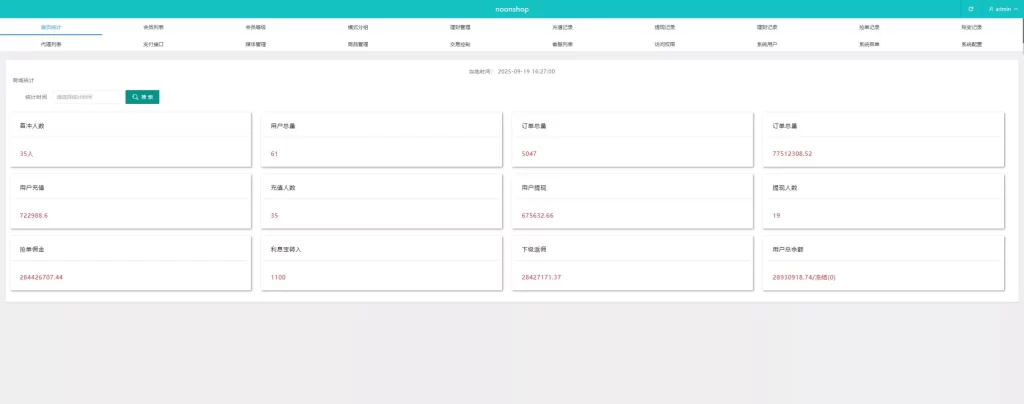This screenshot has height=404, width=1024.
Task: Click the 用户总量 card showing 61
Action: coord(381,140)
